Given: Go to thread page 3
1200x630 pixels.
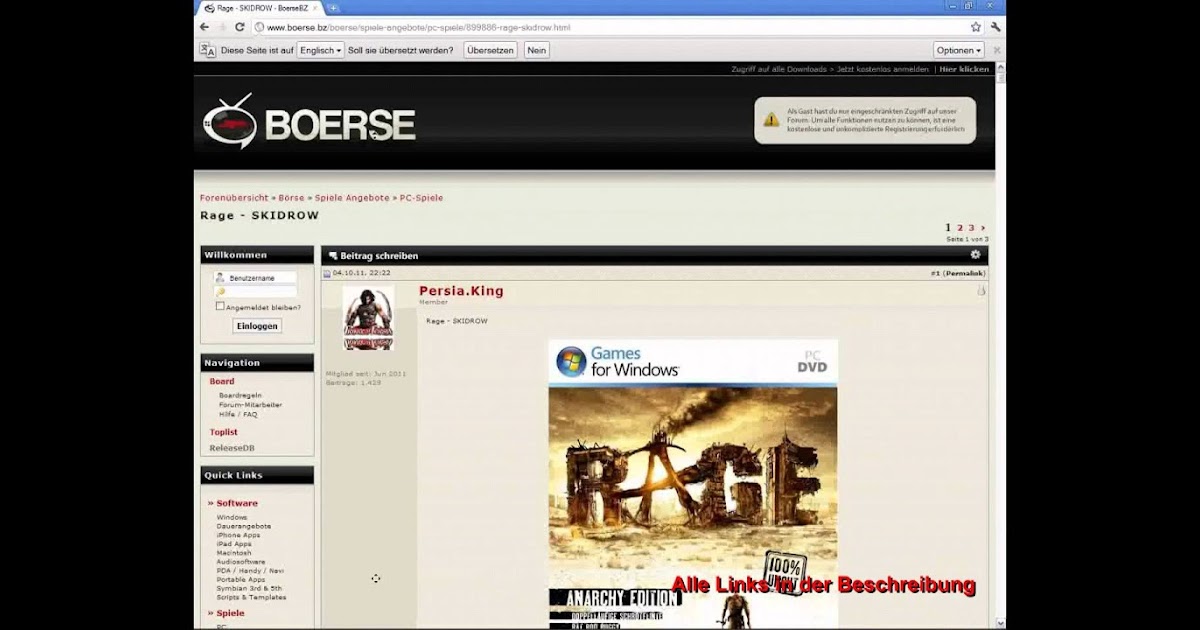Looking at the screenshot, I should click(971, 228).
